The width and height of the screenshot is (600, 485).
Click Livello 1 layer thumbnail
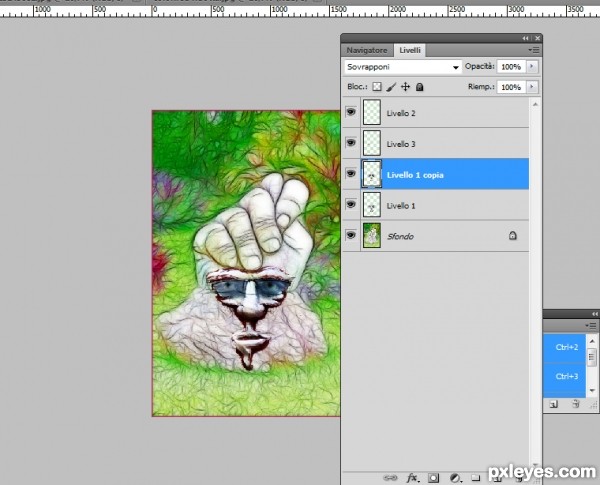click(x=372, y=204)
